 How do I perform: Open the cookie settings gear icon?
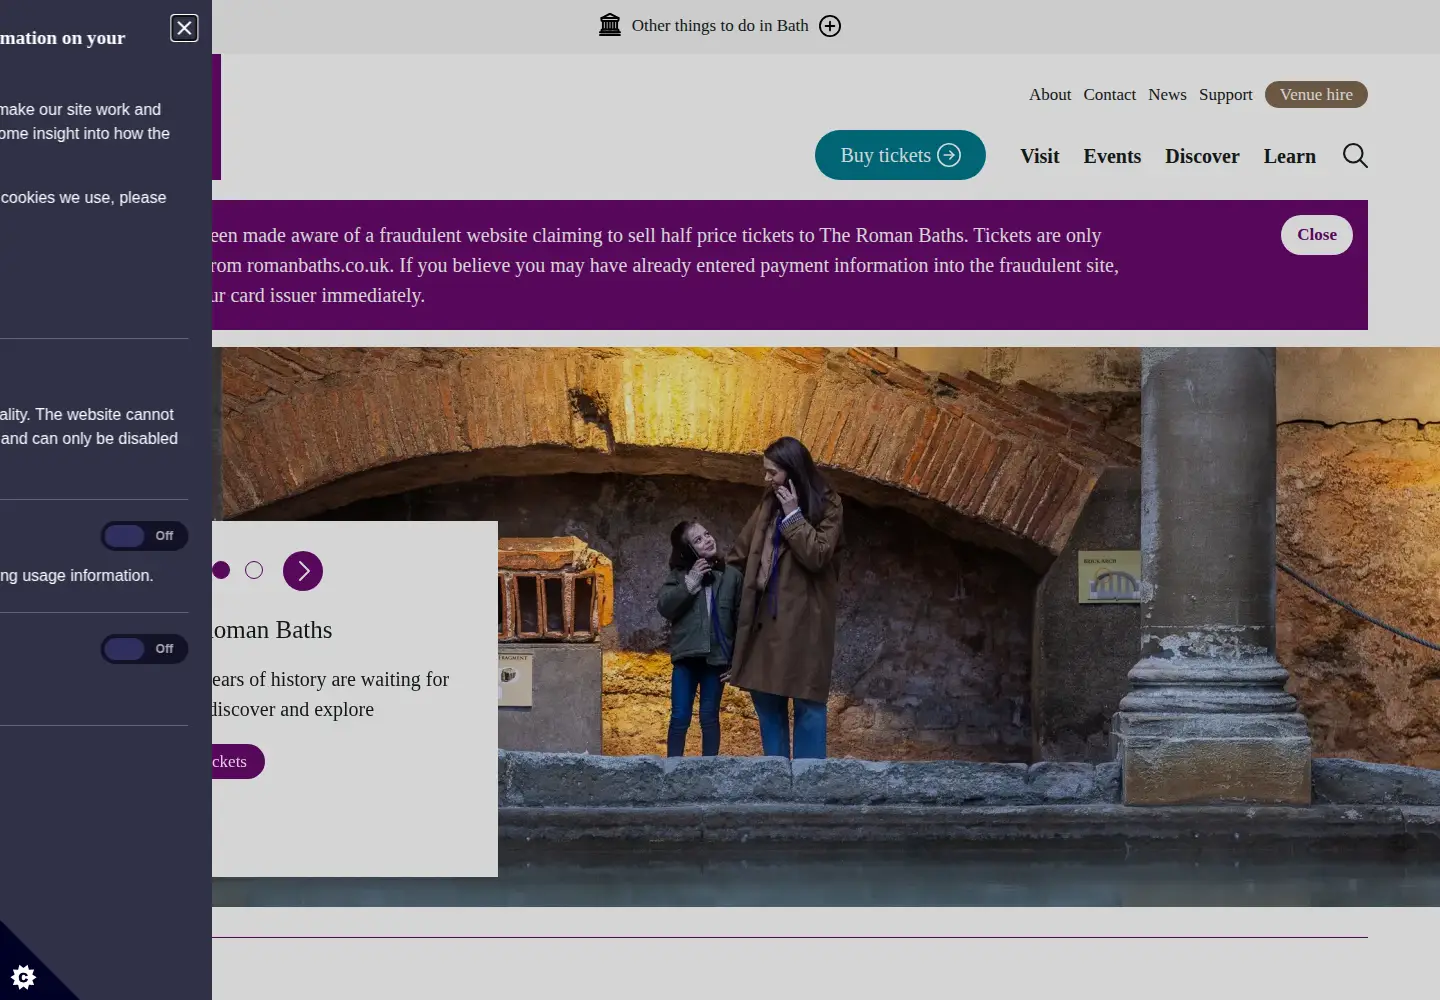(x=24, y=976)
